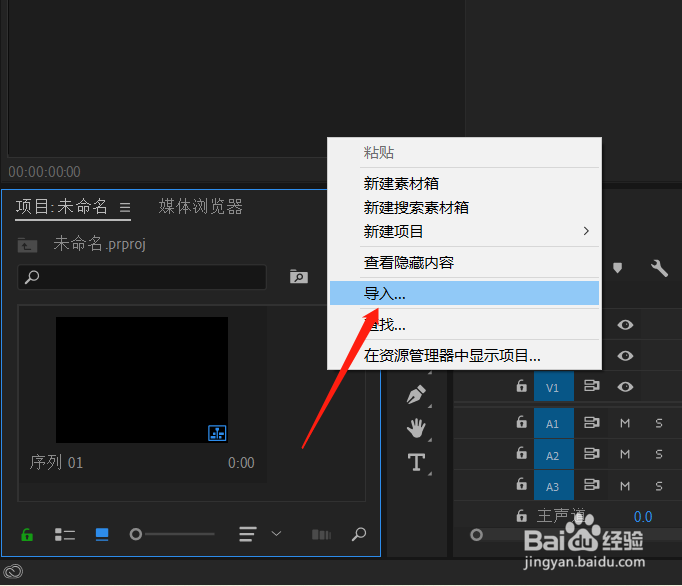
Task: Click the project search input field
Action: click(142, 277)
